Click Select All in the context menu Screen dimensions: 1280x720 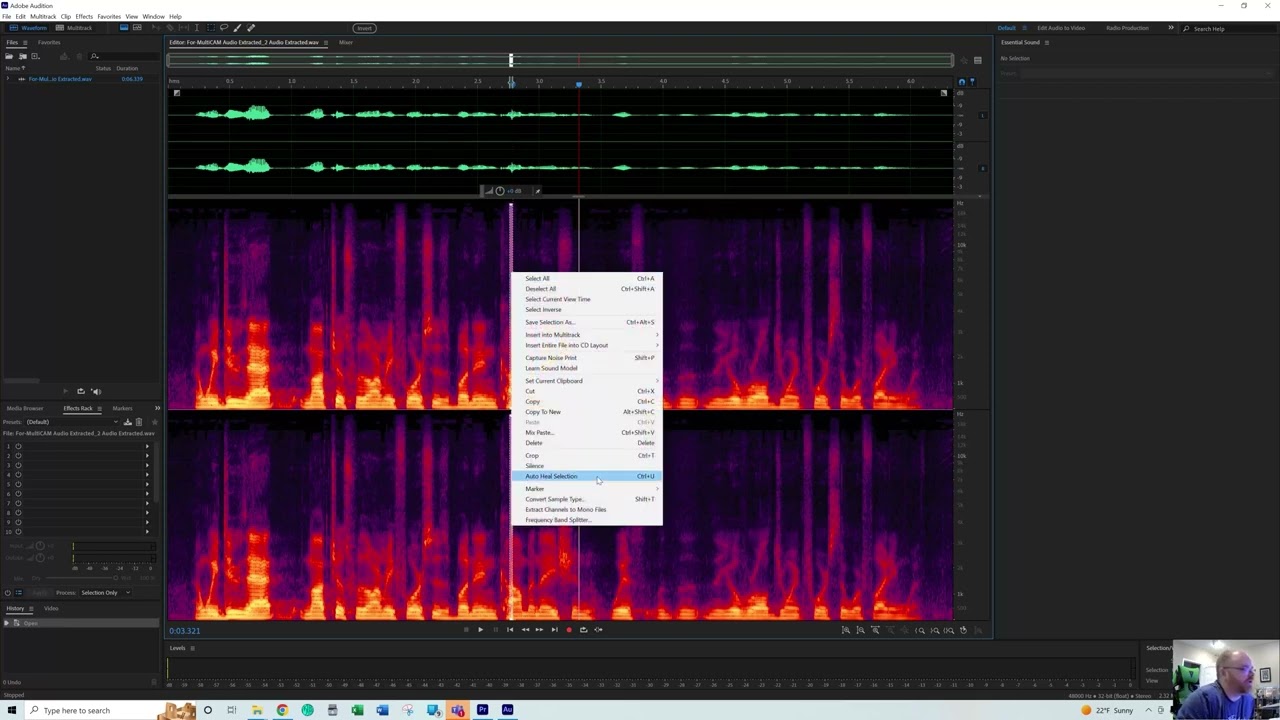pos(587,278)
